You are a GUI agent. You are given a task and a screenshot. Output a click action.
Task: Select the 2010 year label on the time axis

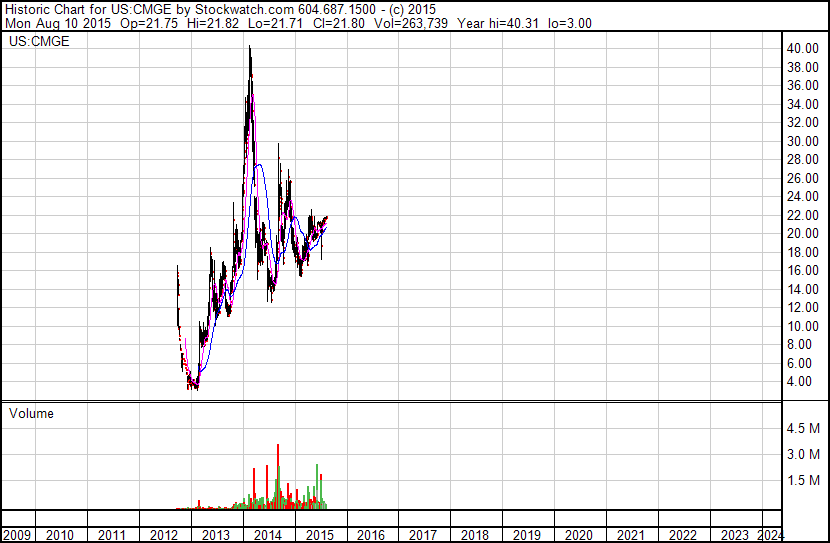coord(59,535)
